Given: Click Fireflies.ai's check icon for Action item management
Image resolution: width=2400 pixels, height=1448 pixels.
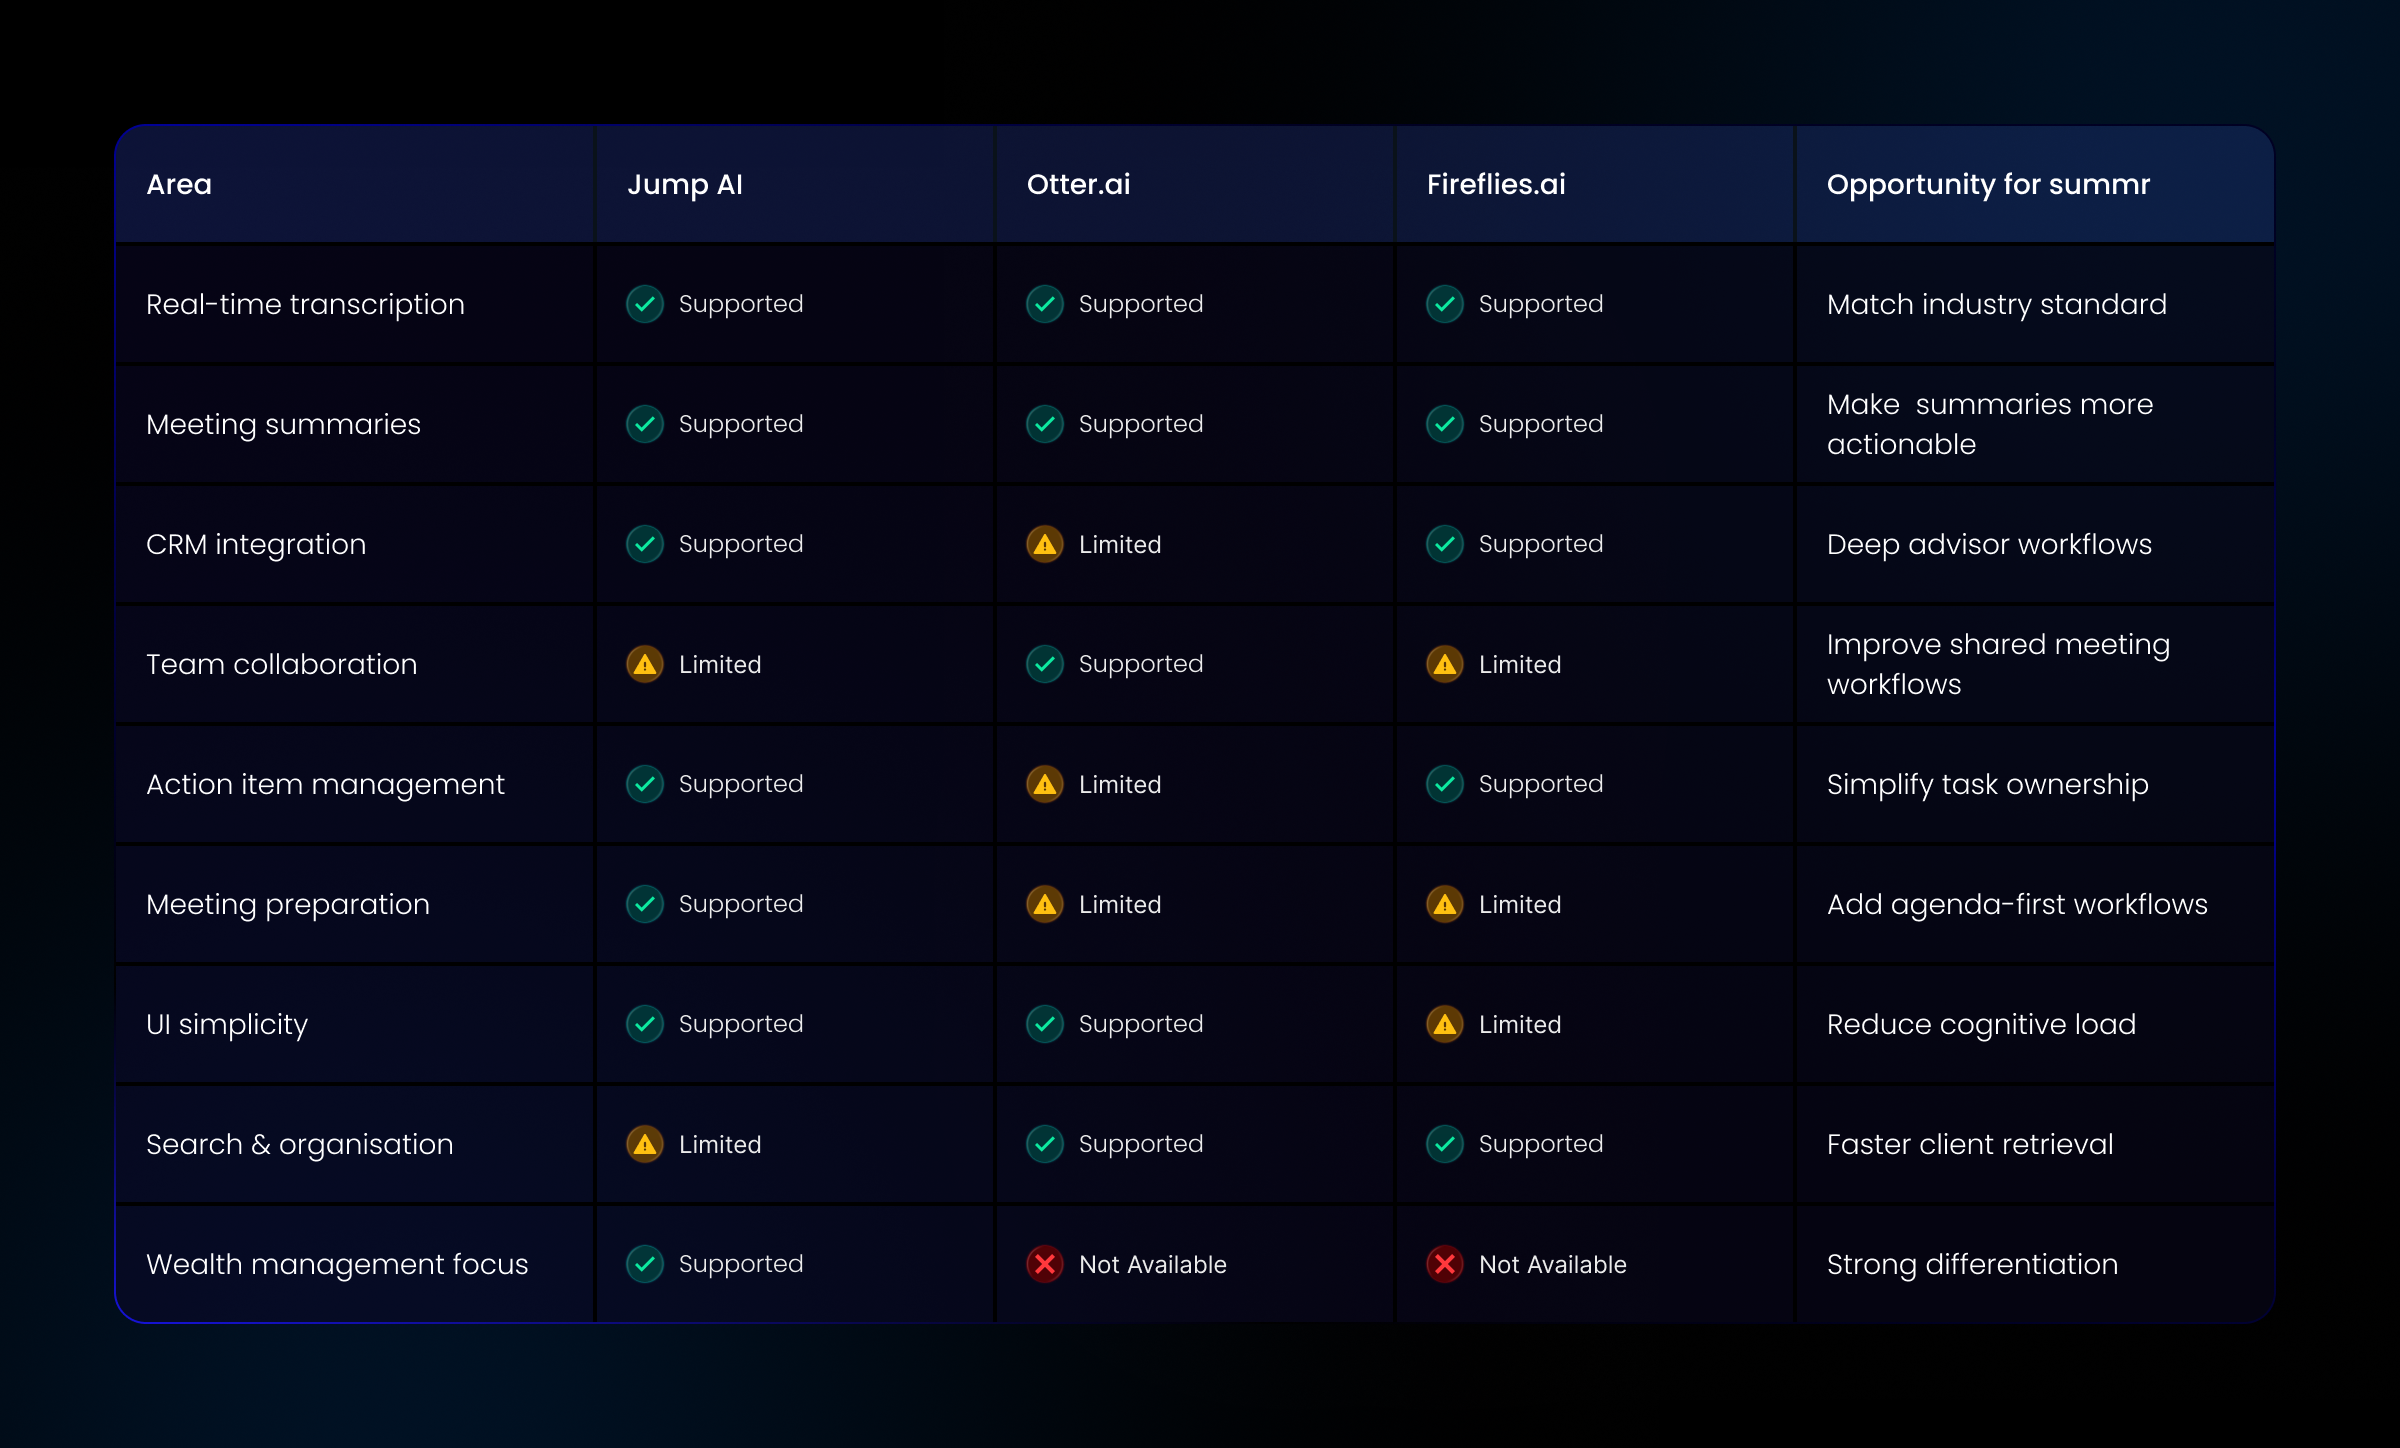Looking at the screenshot, I should click(1445, 784).
